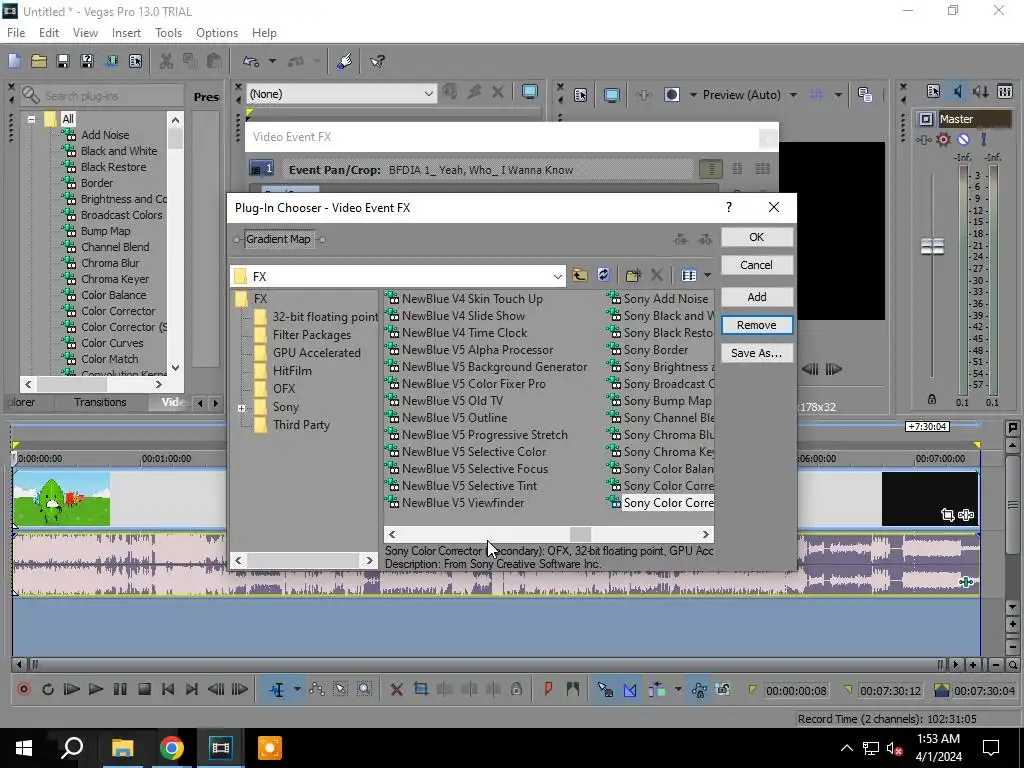Viewport: 1024px width, 768px height.
Task: Open File Explorer from the taskbar
Action: pyautogui.click(x=122, y=748)
